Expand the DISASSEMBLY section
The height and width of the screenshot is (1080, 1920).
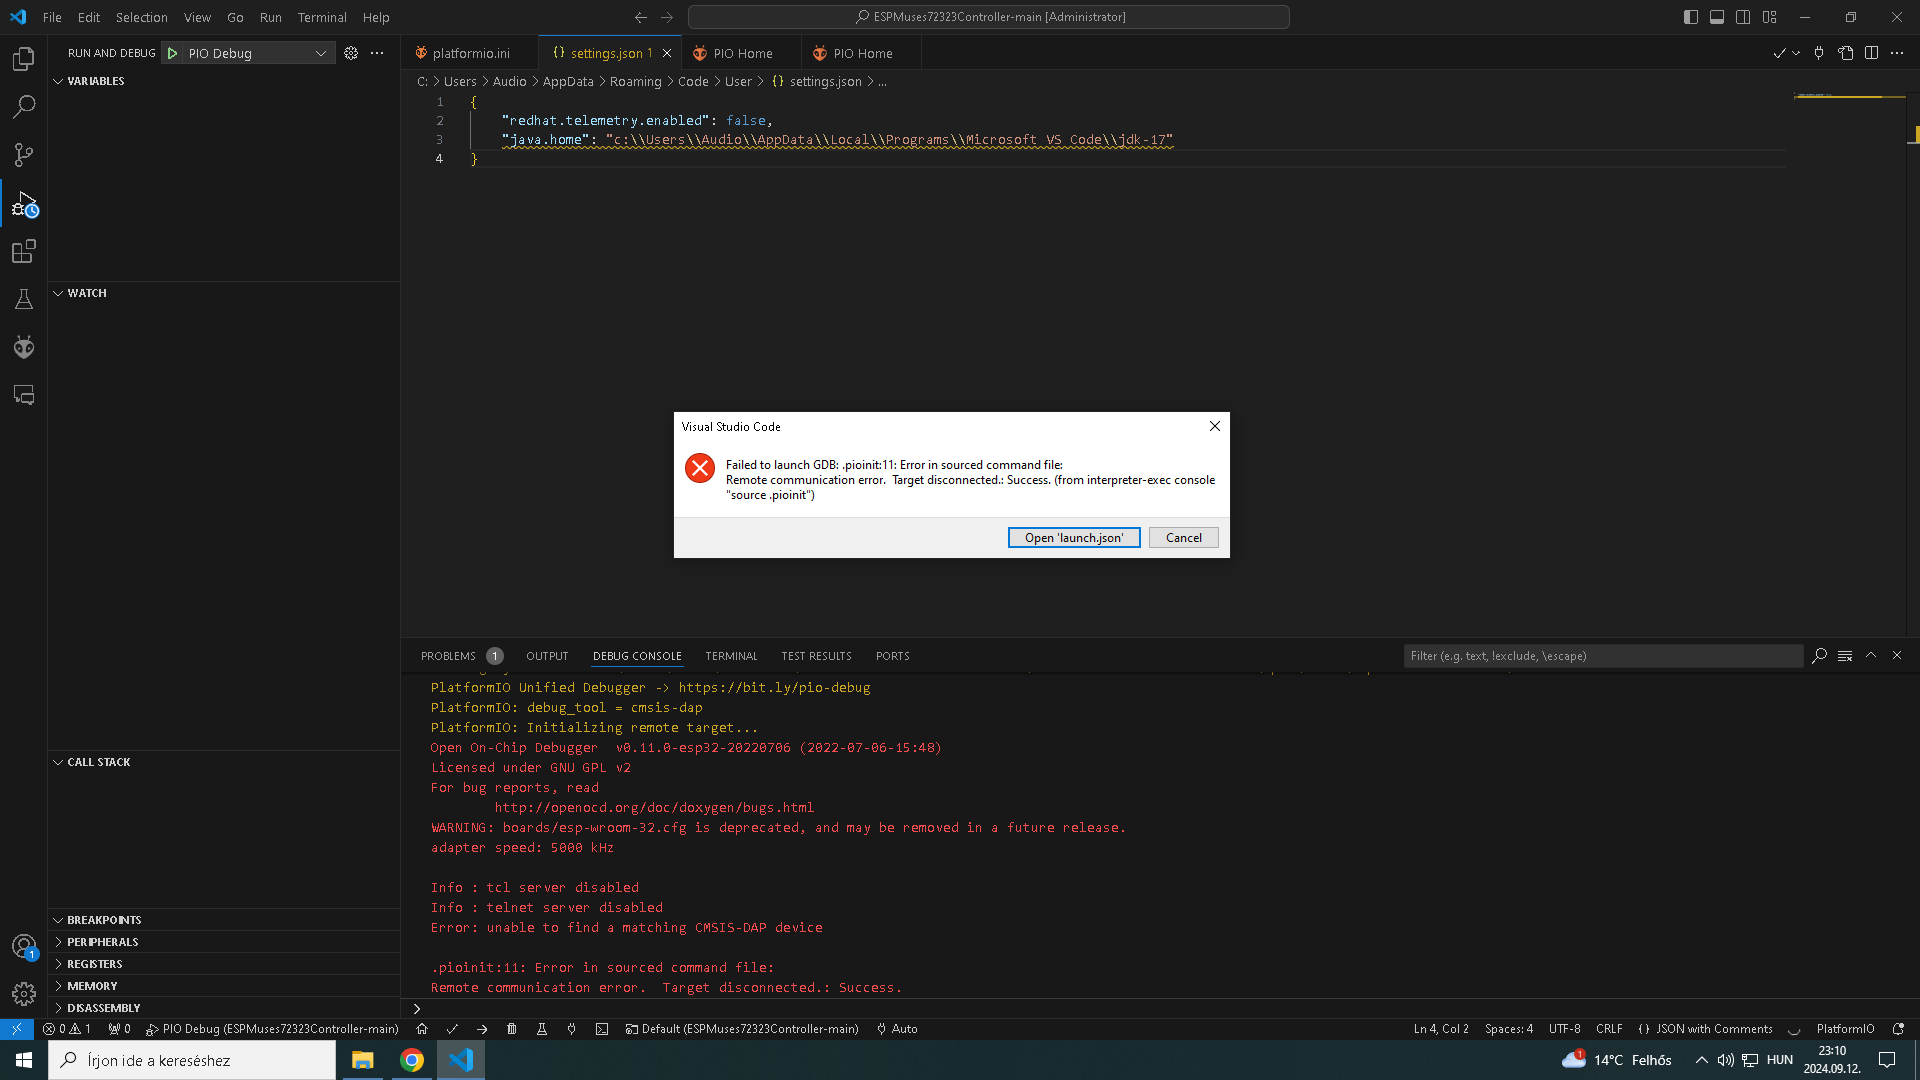coord(224,1008)
